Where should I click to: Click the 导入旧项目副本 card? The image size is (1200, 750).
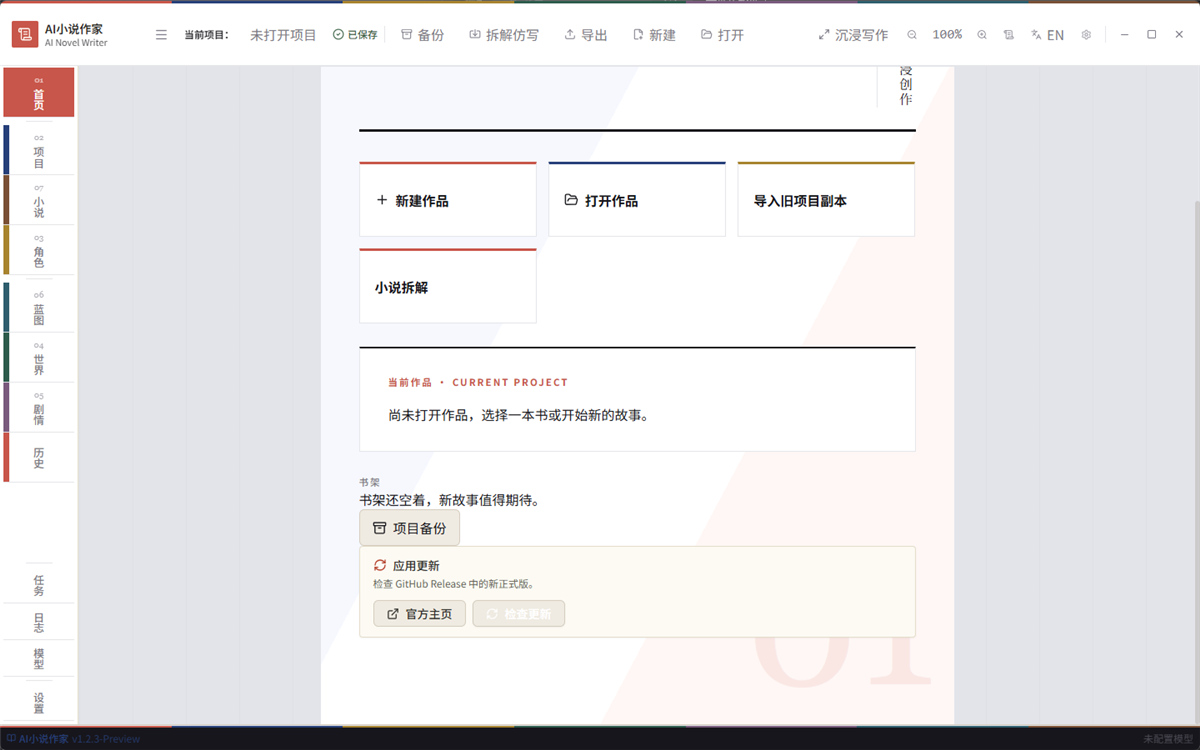coord(826,199)
